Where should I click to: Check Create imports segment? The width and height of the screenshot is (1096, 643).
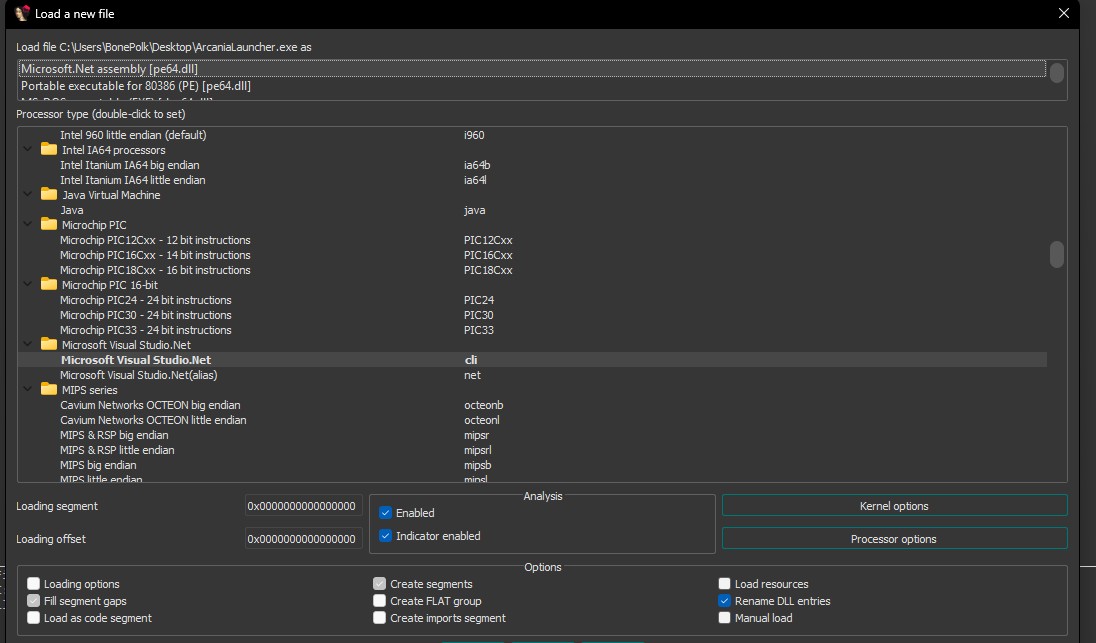click(380, 618)
